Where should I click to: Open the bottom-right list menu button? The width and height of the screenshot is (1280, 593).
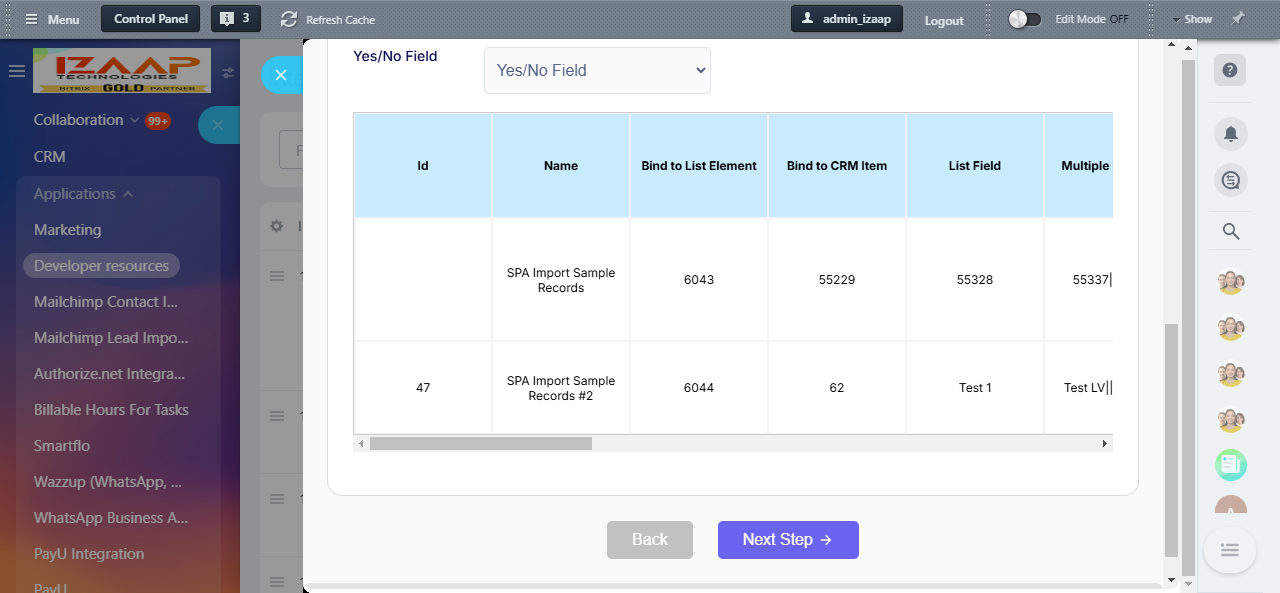pyautogui.click(x=1230, y=549)
